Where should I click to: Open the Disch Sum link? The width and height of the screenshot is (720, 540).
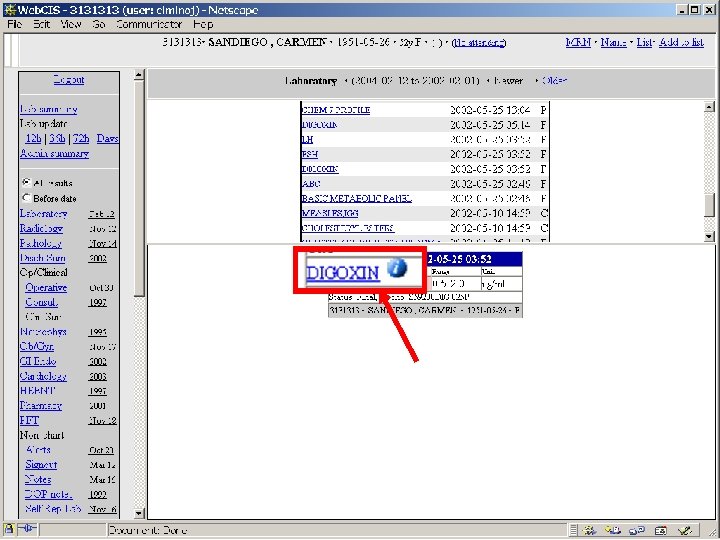tap(43, 258)
